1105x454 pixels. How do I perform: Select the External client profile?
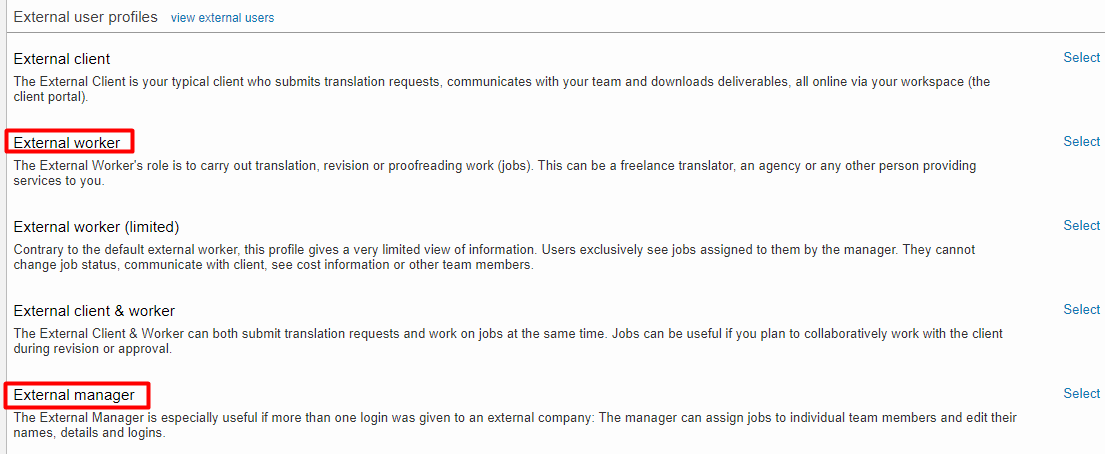point(1081,58)
